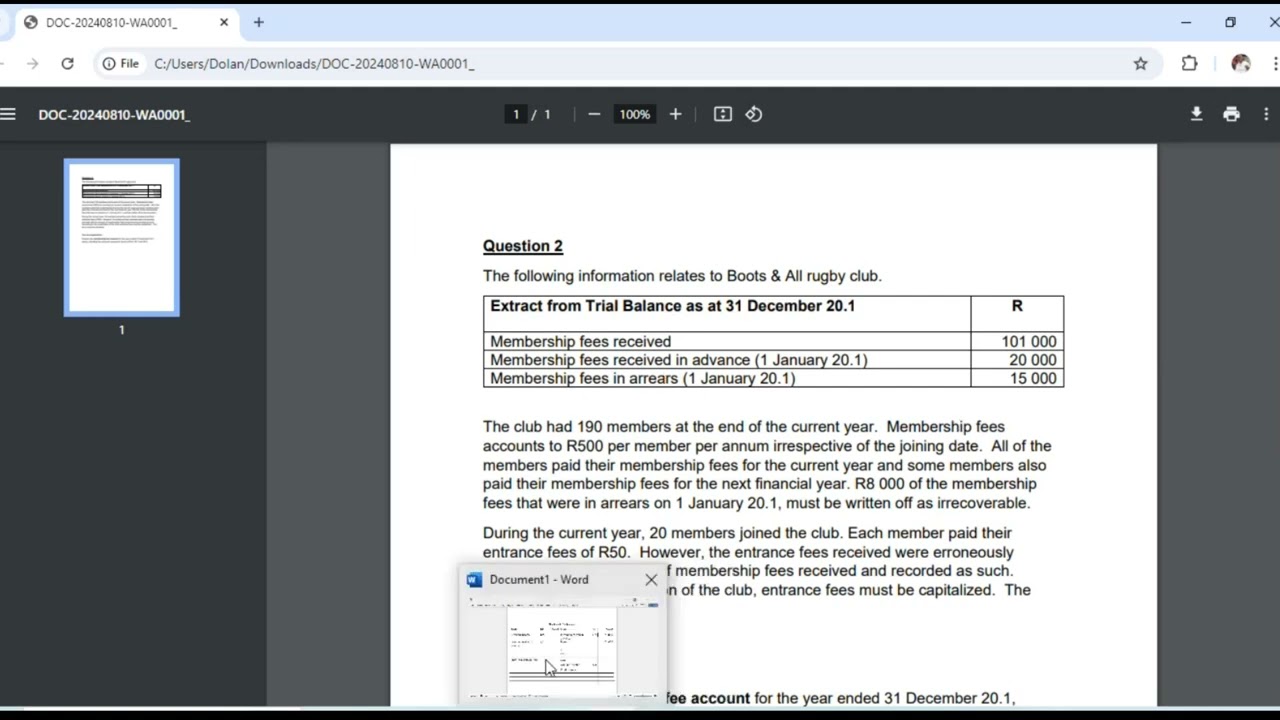The width and height of the screenshot is (1280, 720).
Task: Click the Word icon in the preview header
Action: pos(474,579)
